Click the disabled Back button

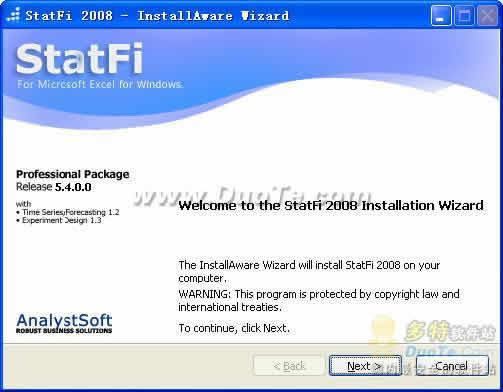pyautogui.click(x=288, y=366)
